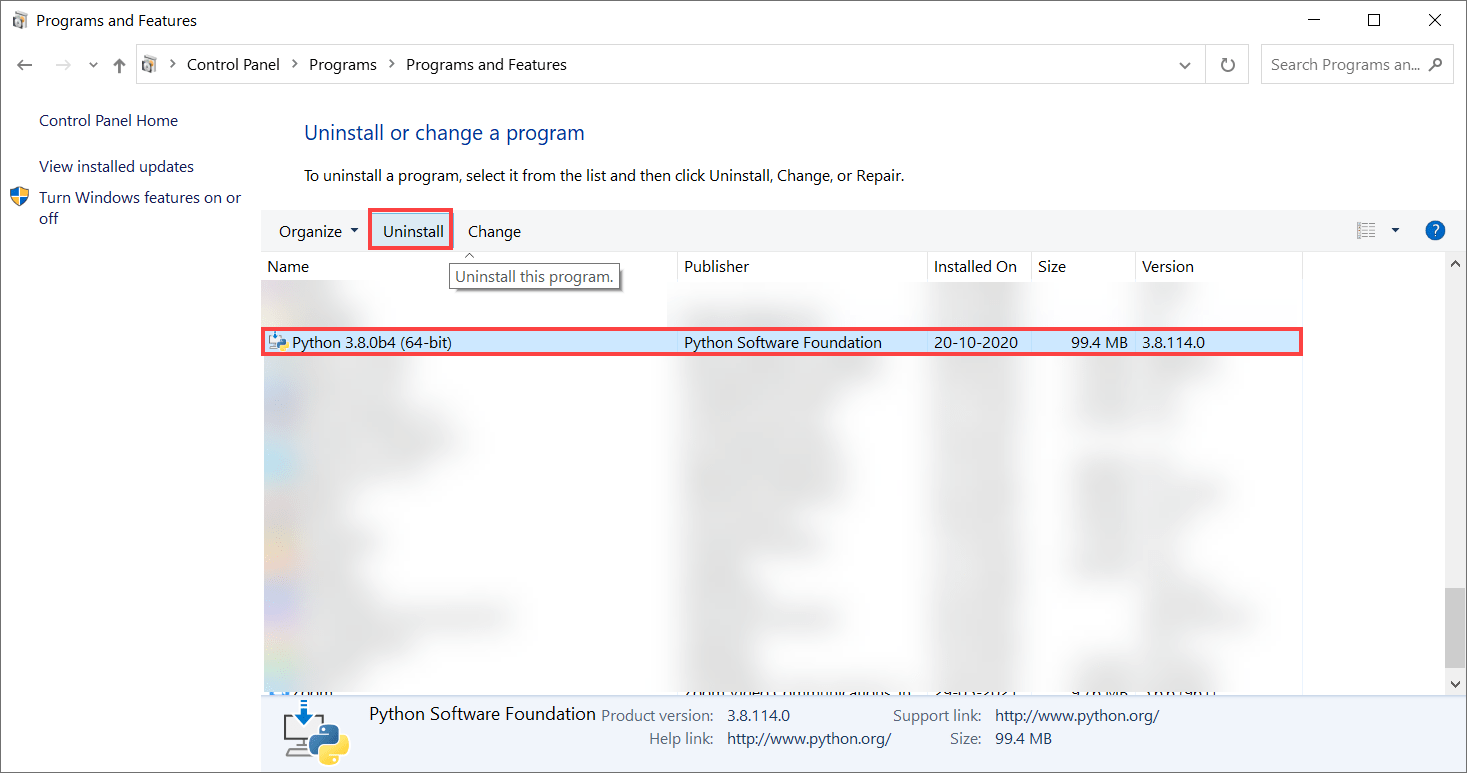Click the UAC shield icon beside Turn Windows features
Image resolution: width=1467 pixels, height=773 pixels.
click(x=19, y=197)
